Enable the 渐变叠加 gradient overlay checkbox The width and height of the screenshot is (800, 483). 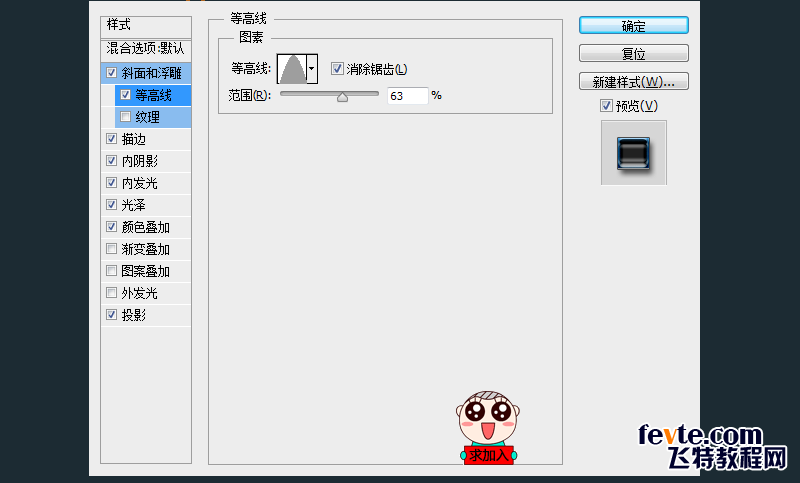coord(110,249)
